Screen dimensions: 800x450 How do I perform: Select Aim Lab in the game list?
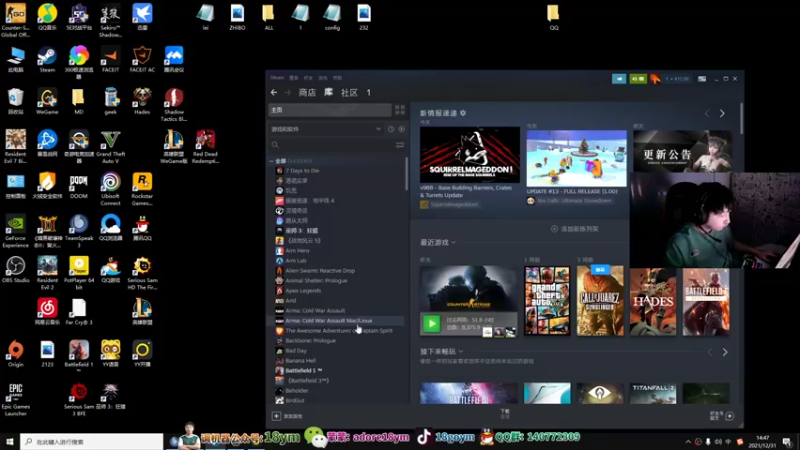(x=296, y=260)
